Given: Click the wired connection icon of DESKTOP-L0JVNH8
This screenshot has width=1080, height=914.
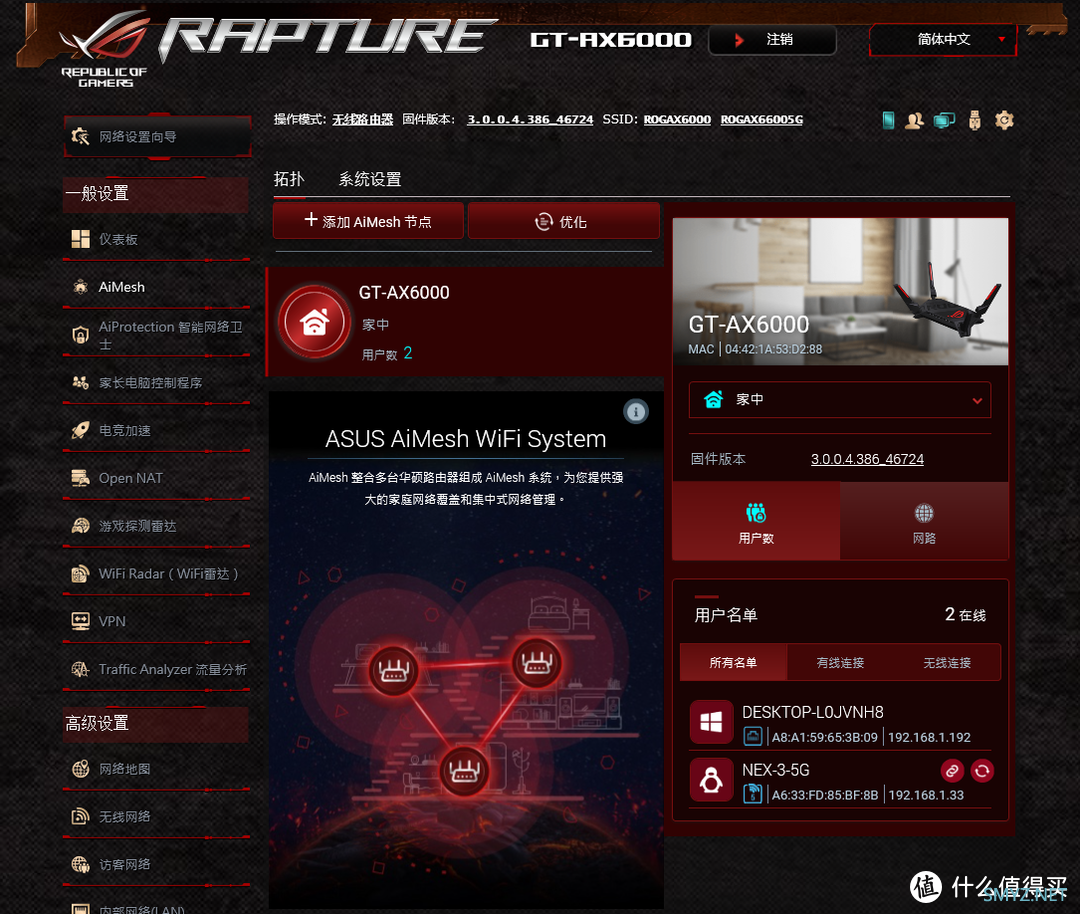Looking at the screenshot, I should 753,736.
